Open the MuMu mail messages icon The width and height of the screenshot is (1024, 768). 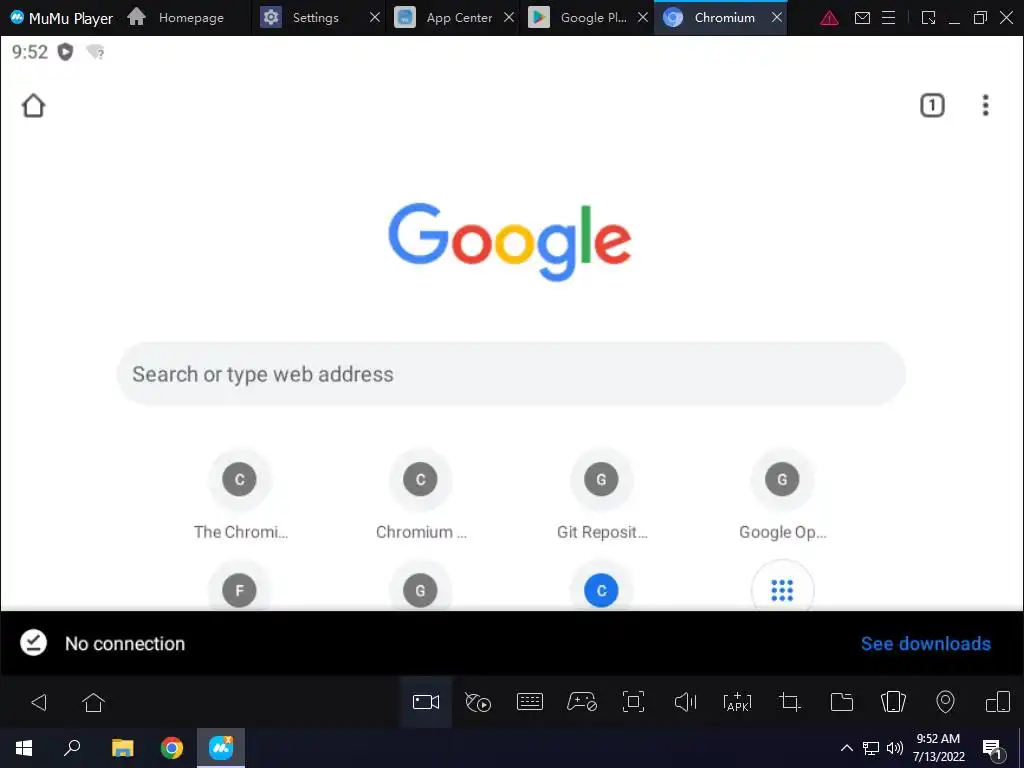[862, 18]
